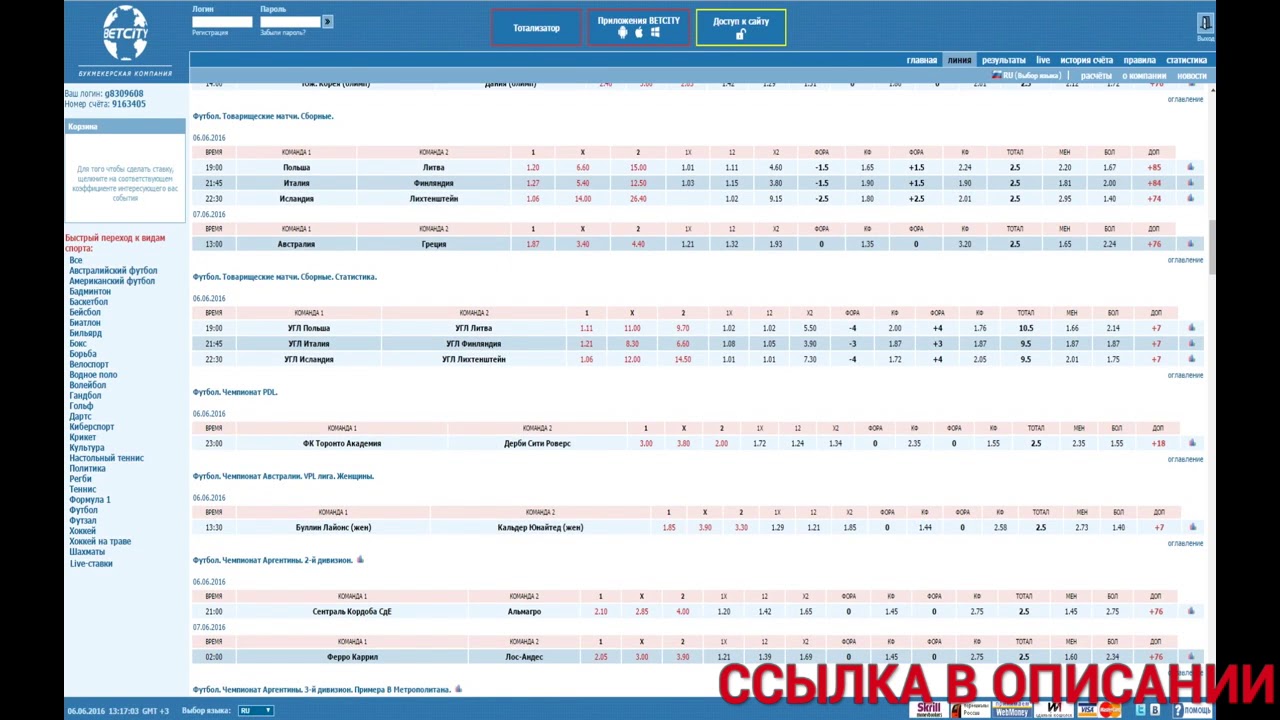1280x720 pixels.
Task: Click the расчёты link
Action: pyautogui.click(x=1096, y=76)
